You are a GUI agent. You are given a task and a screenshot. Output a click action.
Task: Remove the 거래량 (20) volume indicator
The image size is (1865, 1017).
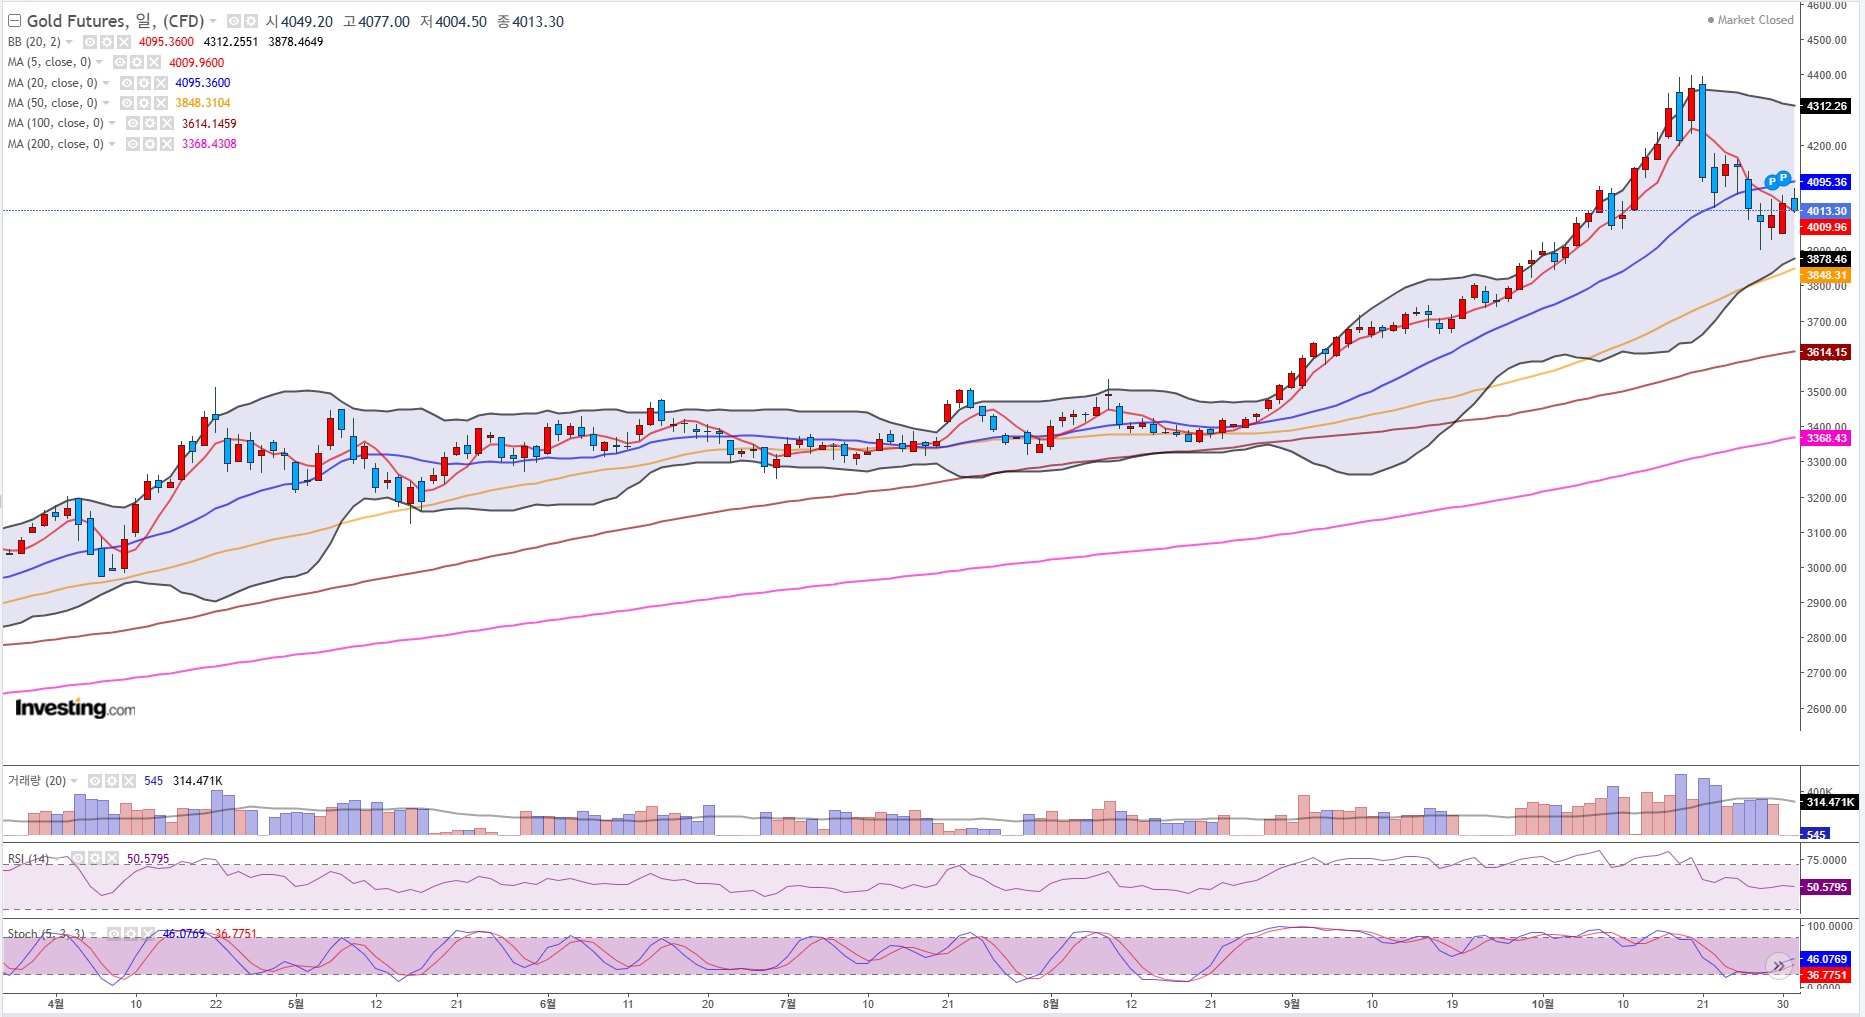pos(129,781)
